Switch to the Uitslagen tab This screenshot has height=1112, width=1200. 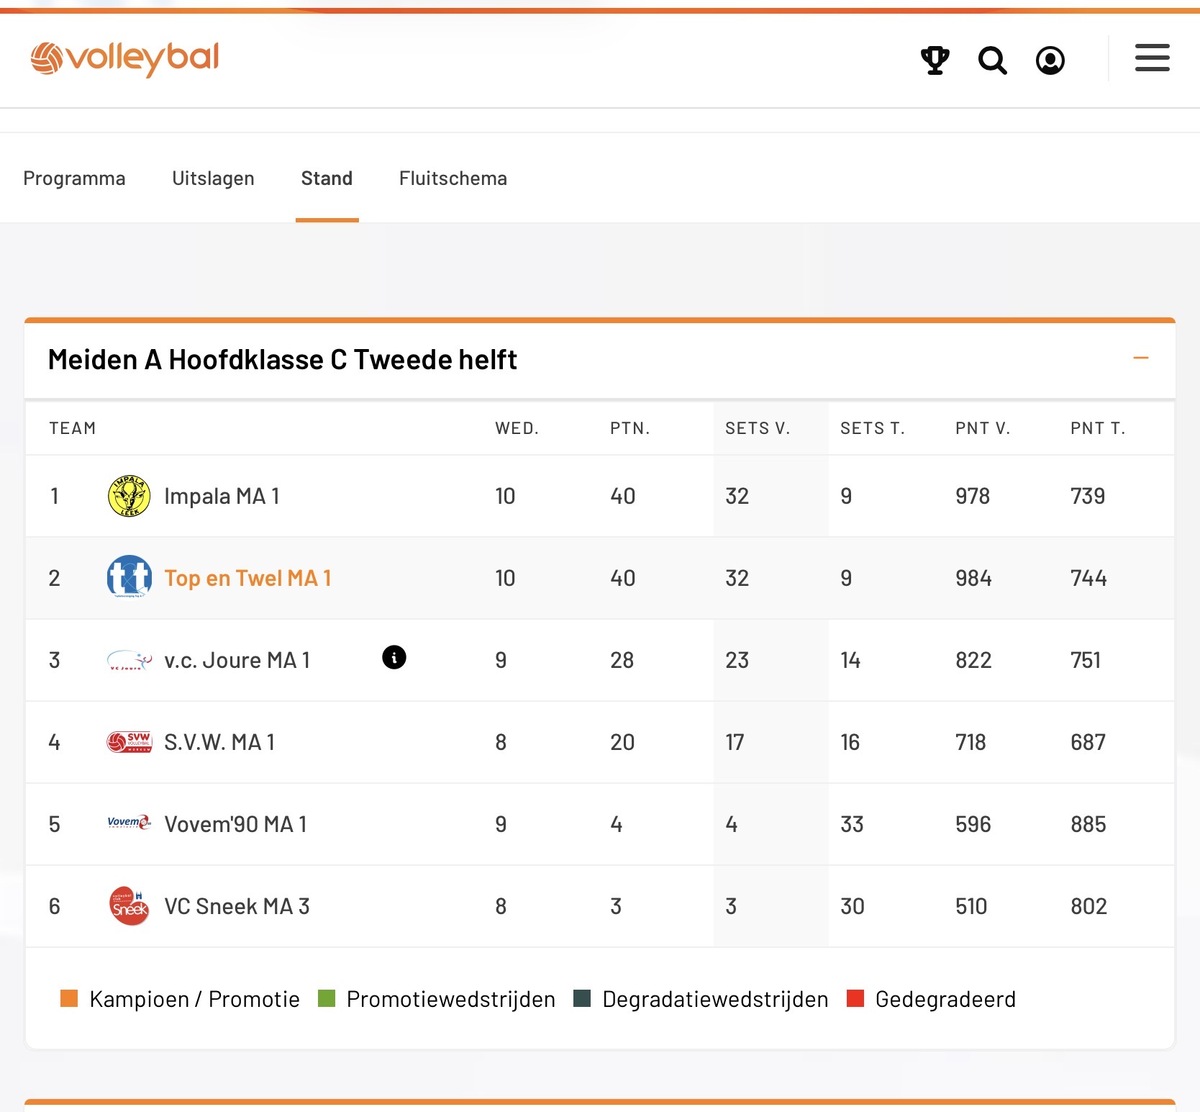tap(213, 178)
